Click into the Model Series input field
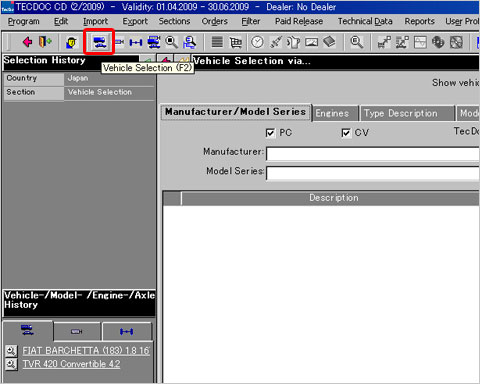The height and width of the screenshot is (384, 480). coord(373,173)
